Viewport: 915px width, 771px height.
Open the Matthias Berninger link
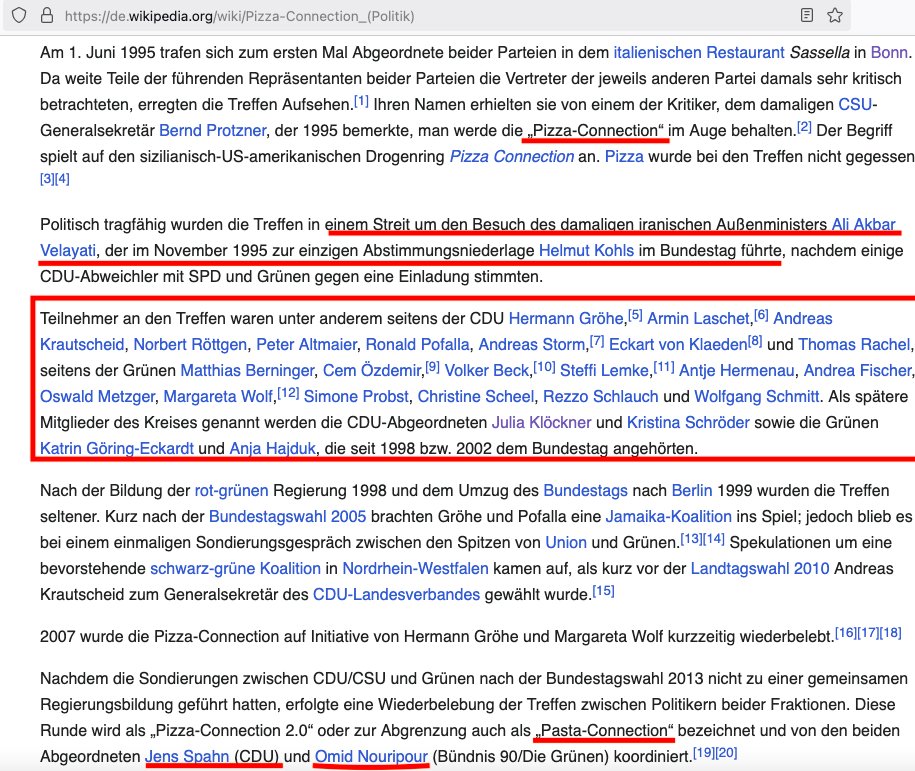pyautogui.click(x=247, y=370)
